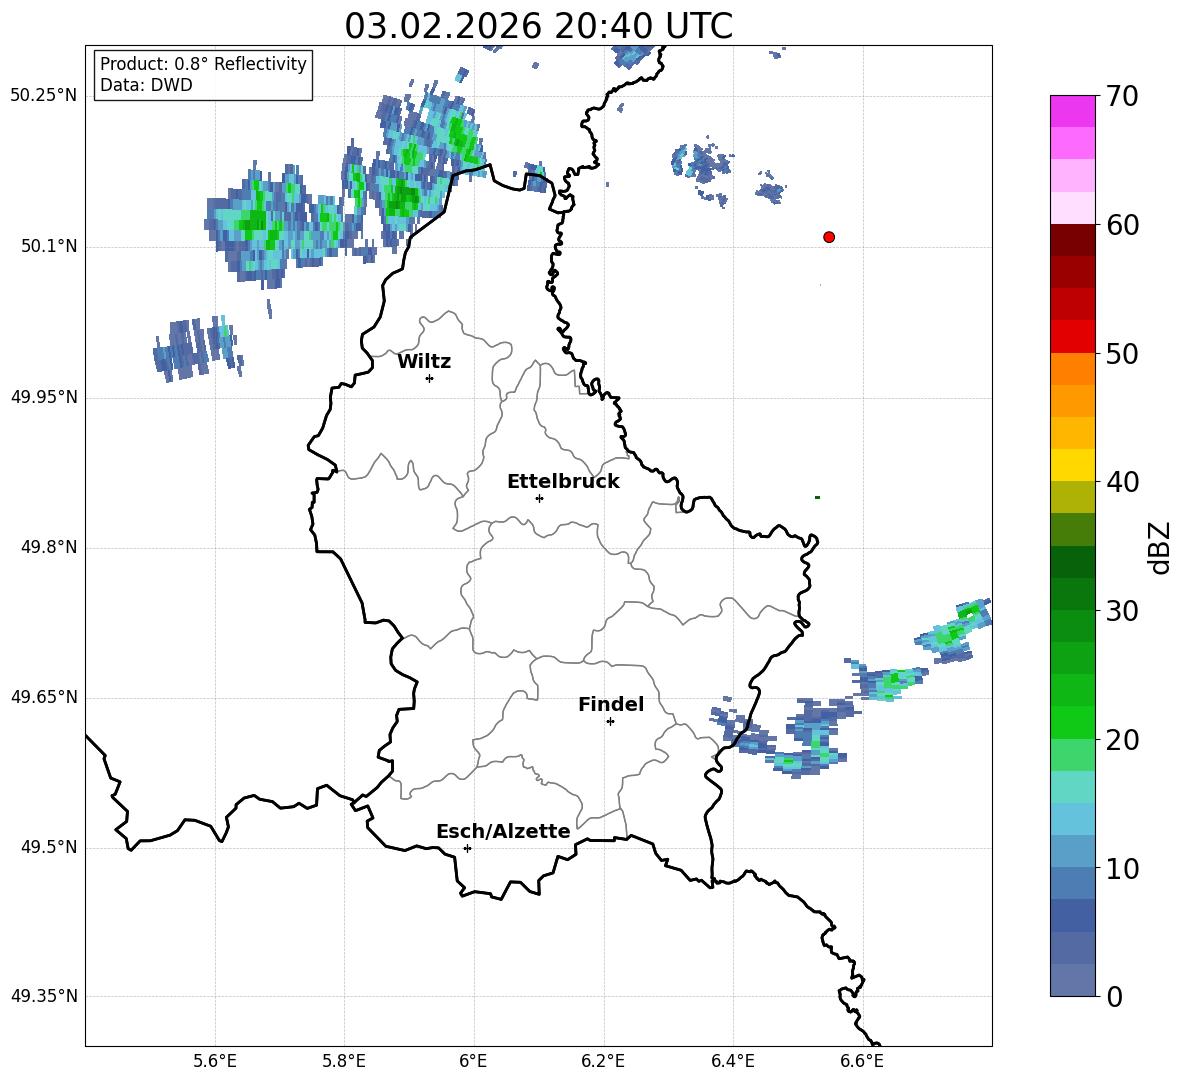Click the 'Findel' city label
Image resolution: width=1184 pixels, height=1081 pixels.
click(611, 704)
